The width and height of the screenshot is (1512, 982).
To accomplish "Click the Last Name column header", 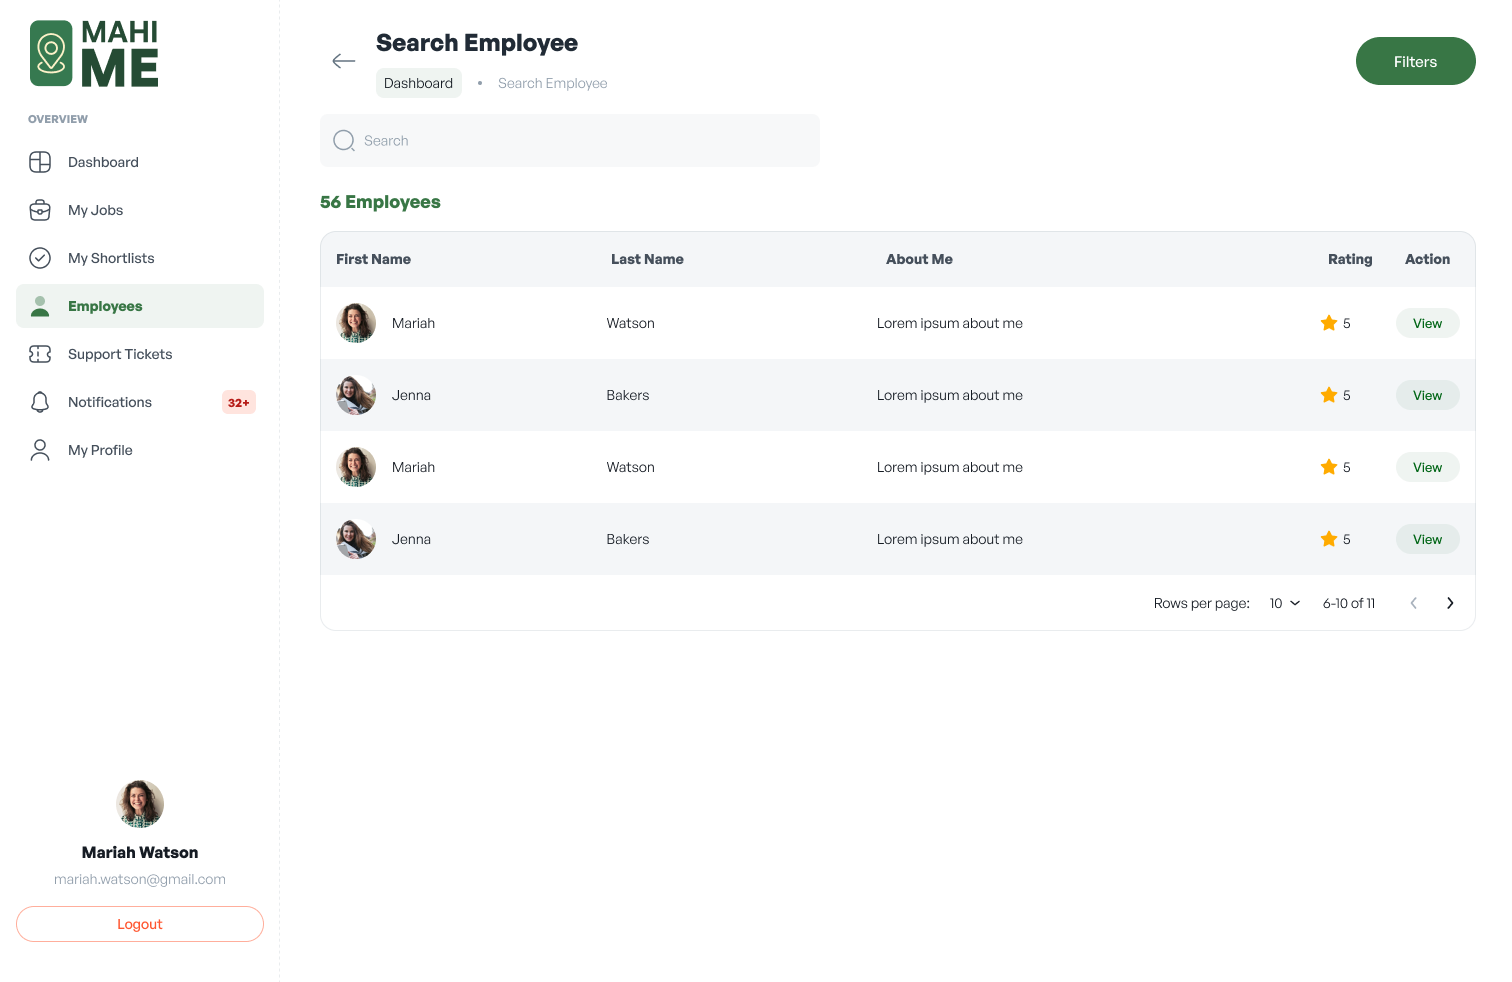I will (x=647, y=259).
